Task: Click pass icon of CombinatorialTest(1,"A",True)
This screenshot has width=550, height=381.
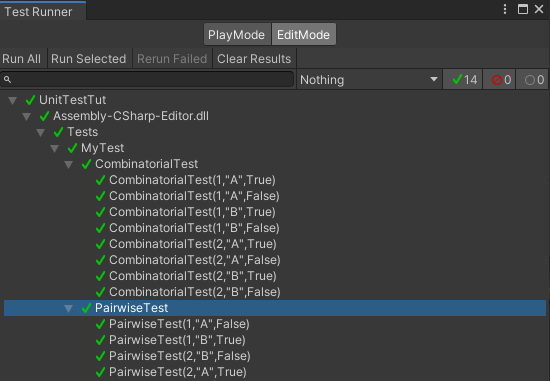Action: coord(100,180)
